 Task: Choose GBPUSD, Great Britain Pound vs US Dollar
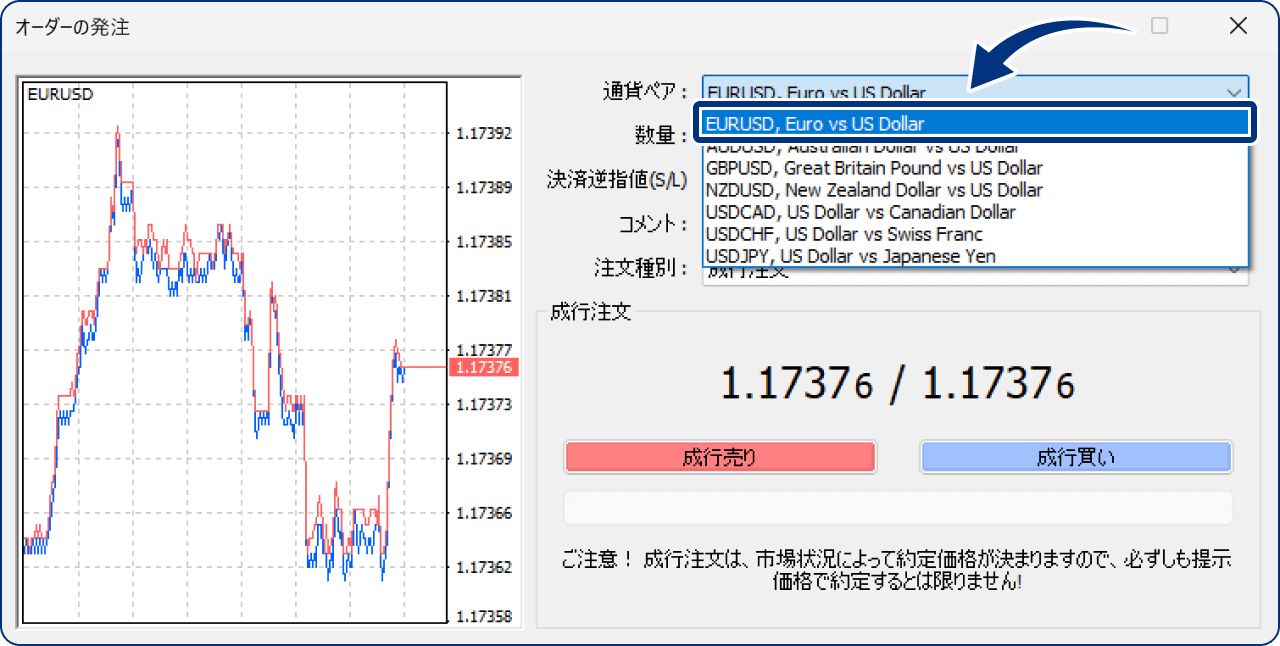(x=874, y=168)
